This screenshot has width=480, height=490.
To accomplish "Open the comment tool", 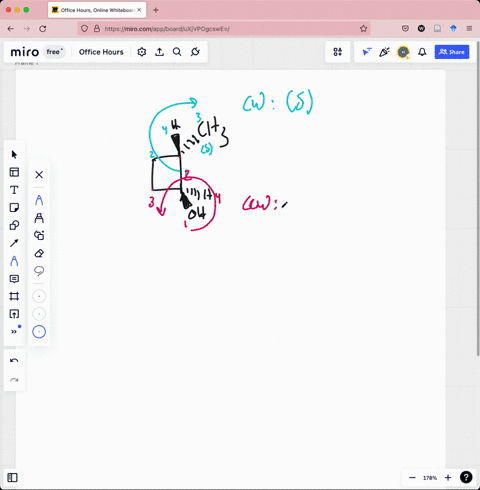I will point(14,279).
